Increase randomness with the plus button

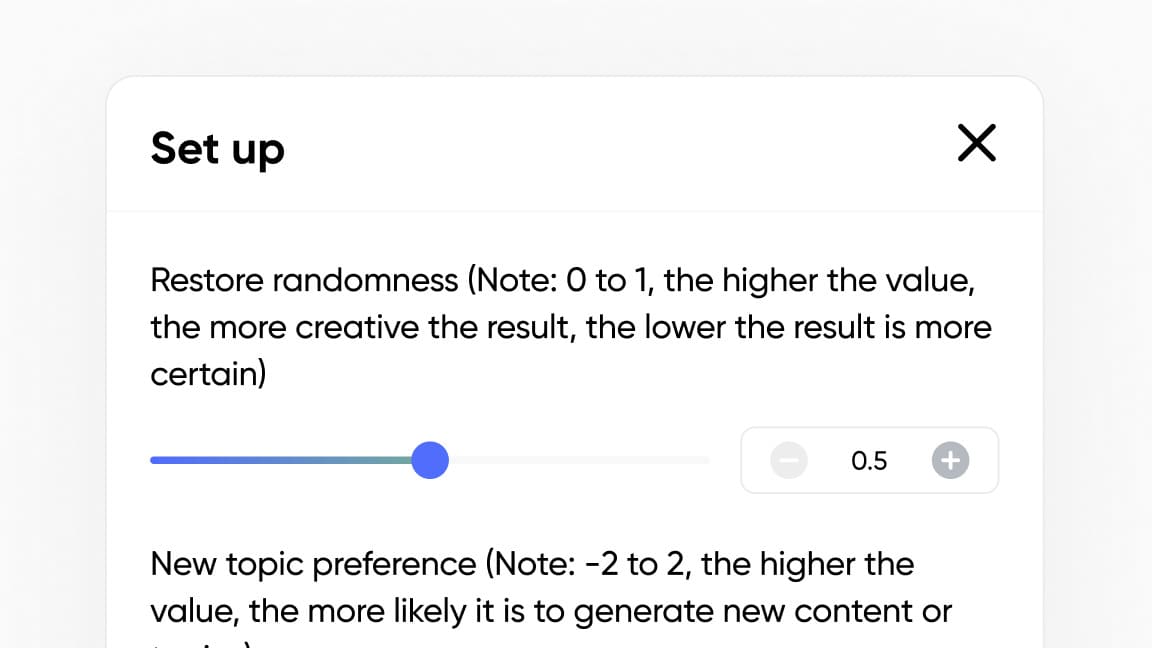pos(950,461)
